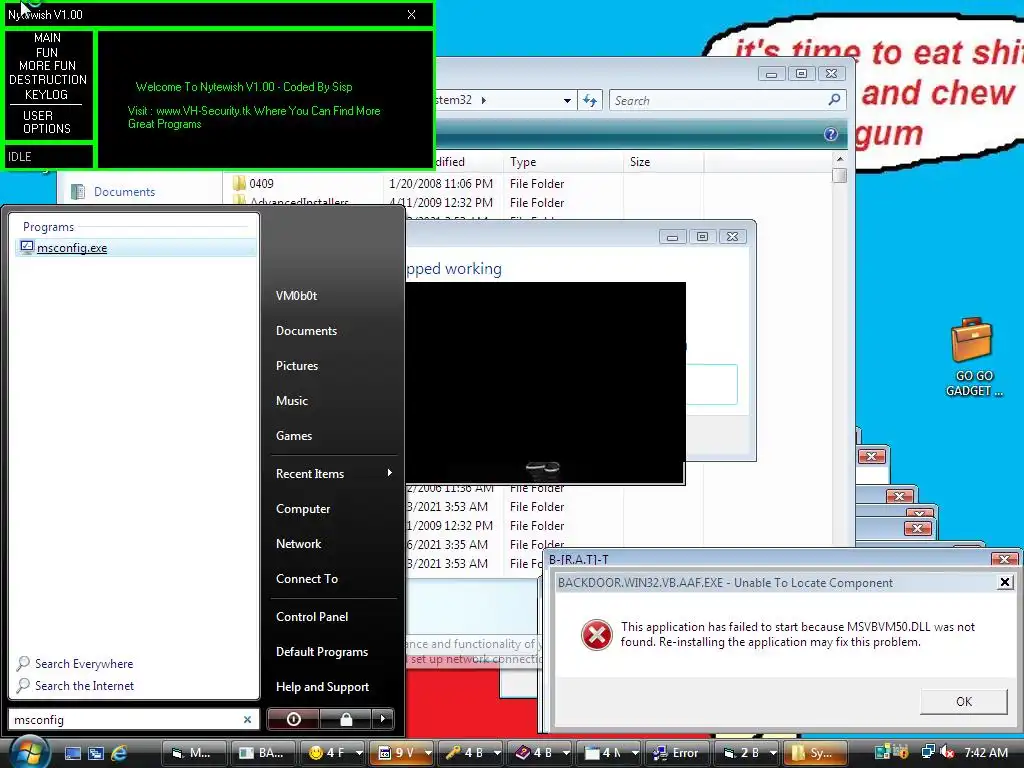The image size is (1024, 768).
Task: Open Music from Start menu
Action: (291, 401)
